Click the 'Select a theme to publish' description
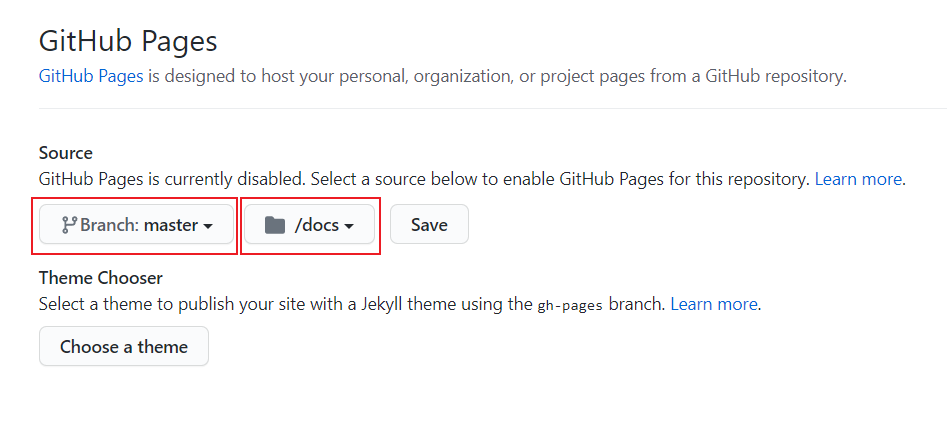947x448 pixels. [x=400, y=304]
